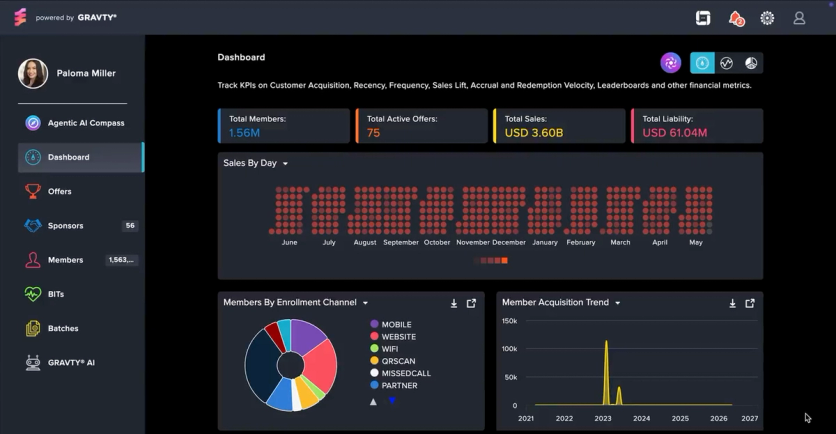Click the Members count badge 1,563

[x=122, y=260]
